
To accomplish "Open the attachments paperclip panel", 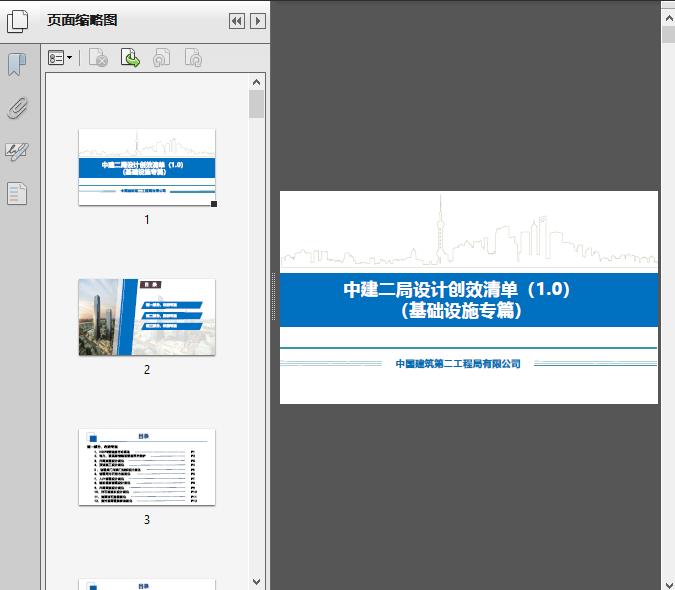I will (18, 108).
